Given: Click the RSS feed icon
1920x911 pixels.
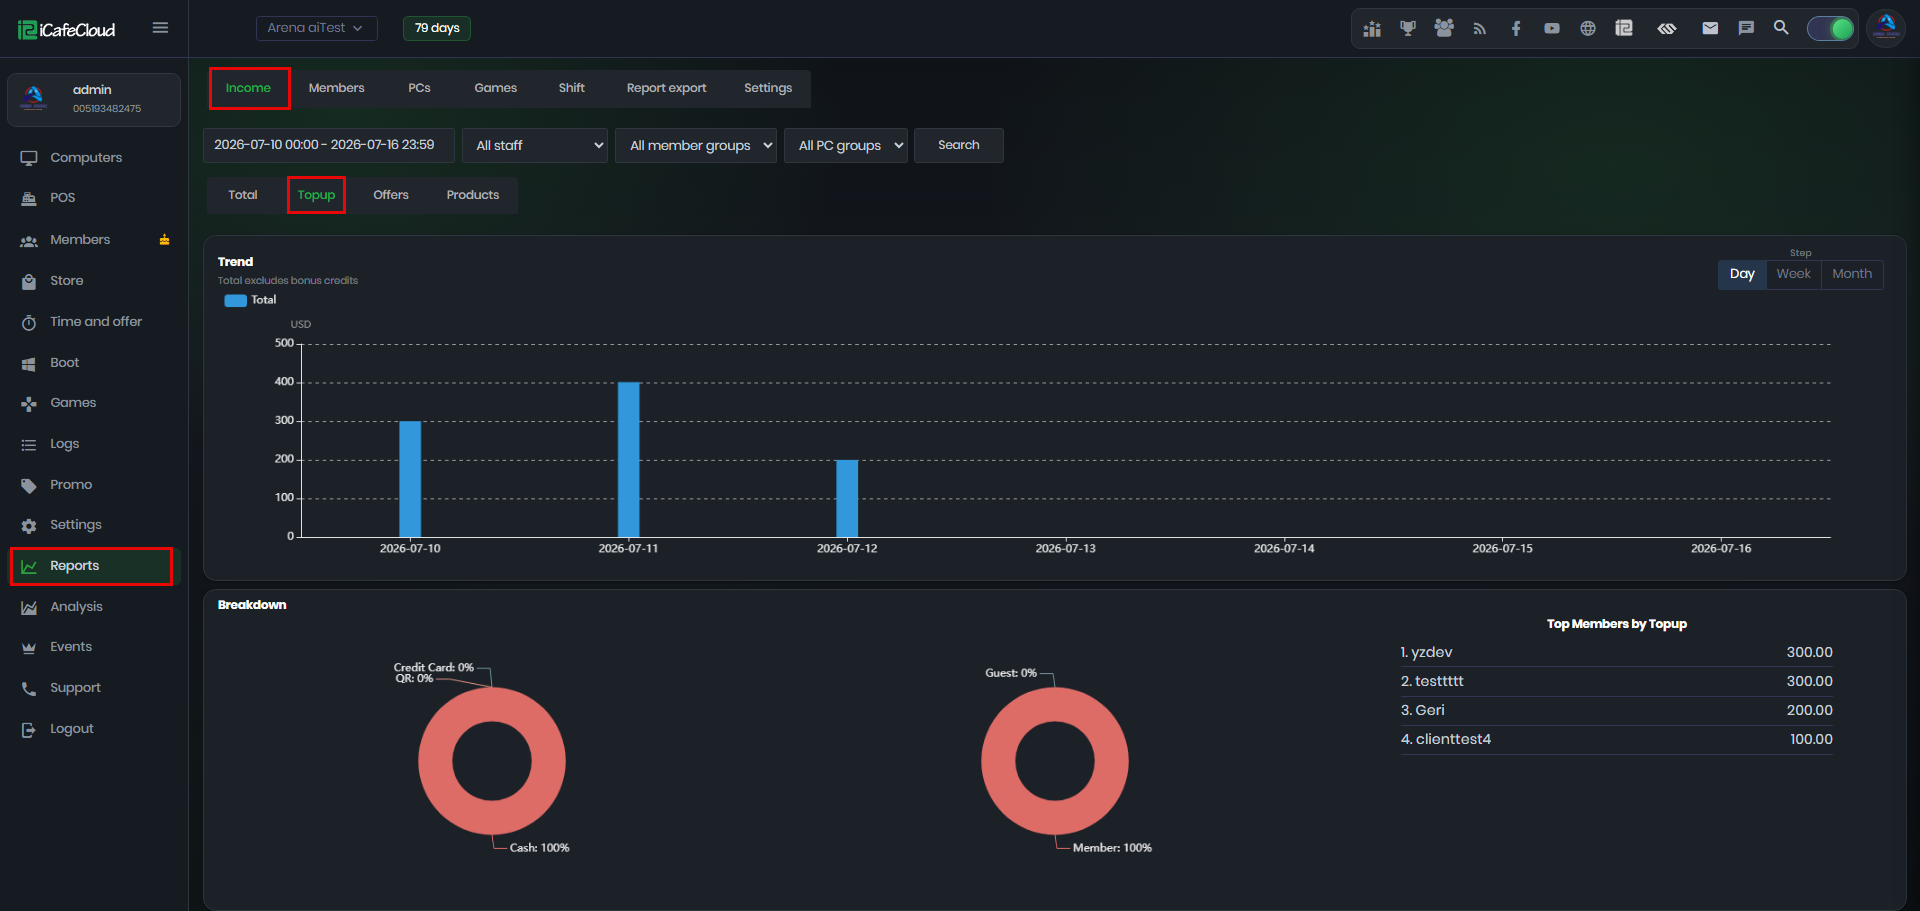Looking at the screenshot, I should [1480, 28].
